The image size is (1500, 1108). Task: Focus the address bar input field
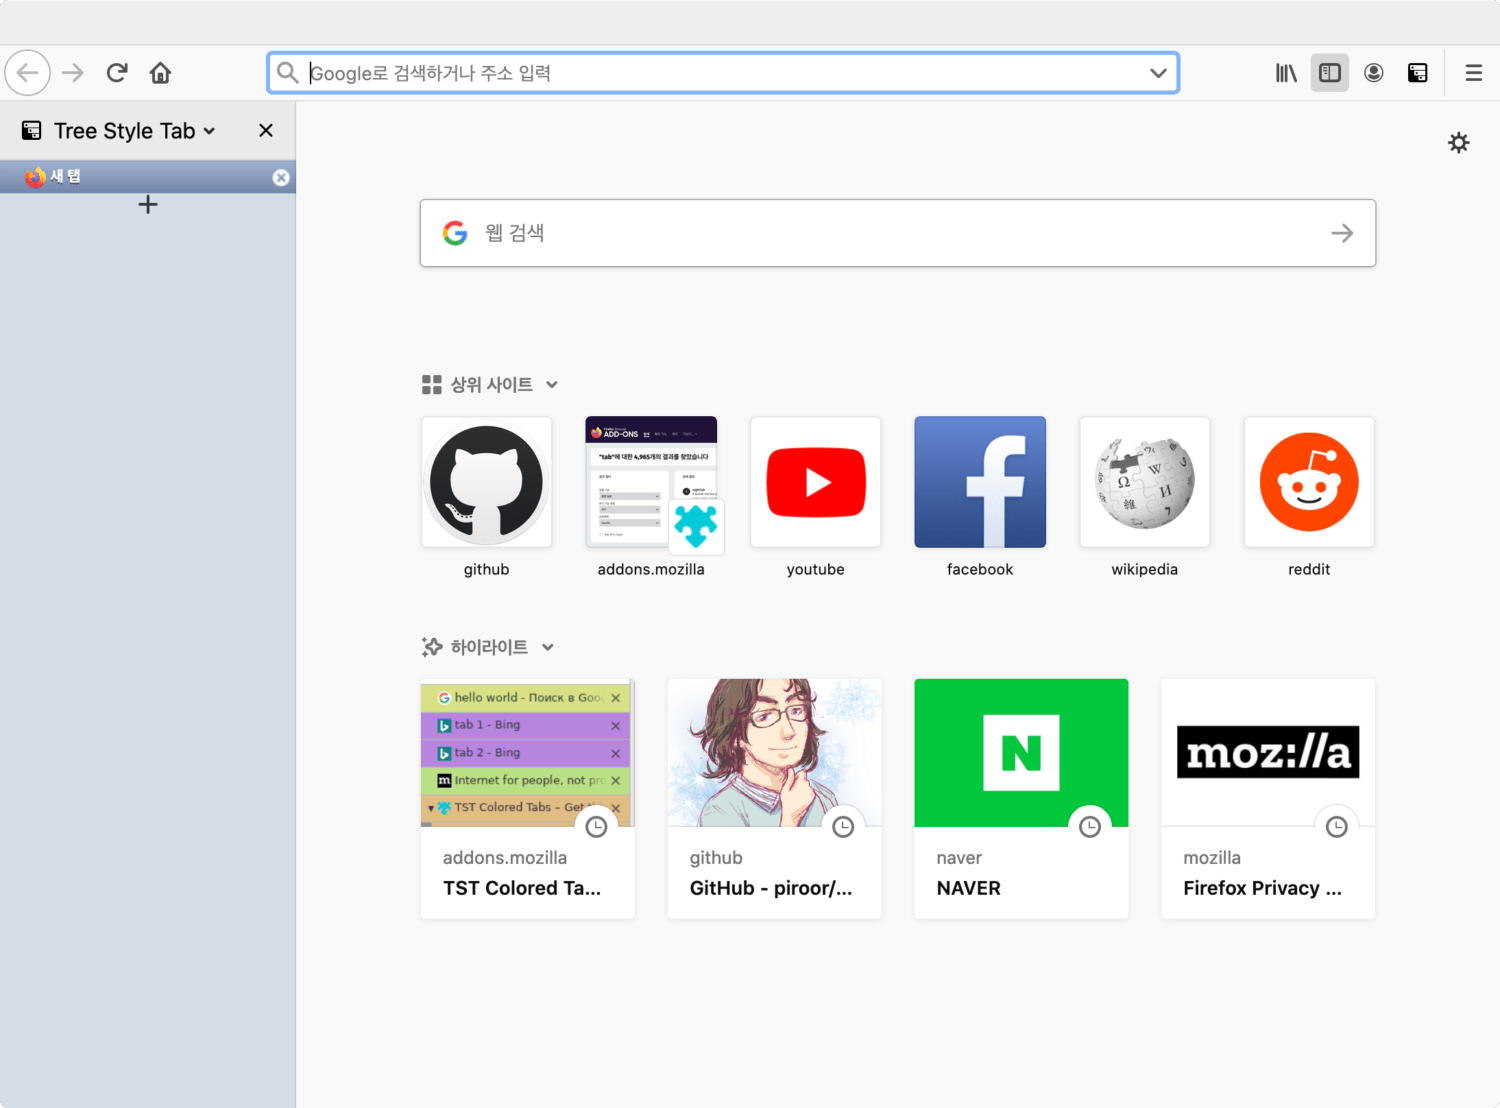pyautogui.click(x=725, y=73)
